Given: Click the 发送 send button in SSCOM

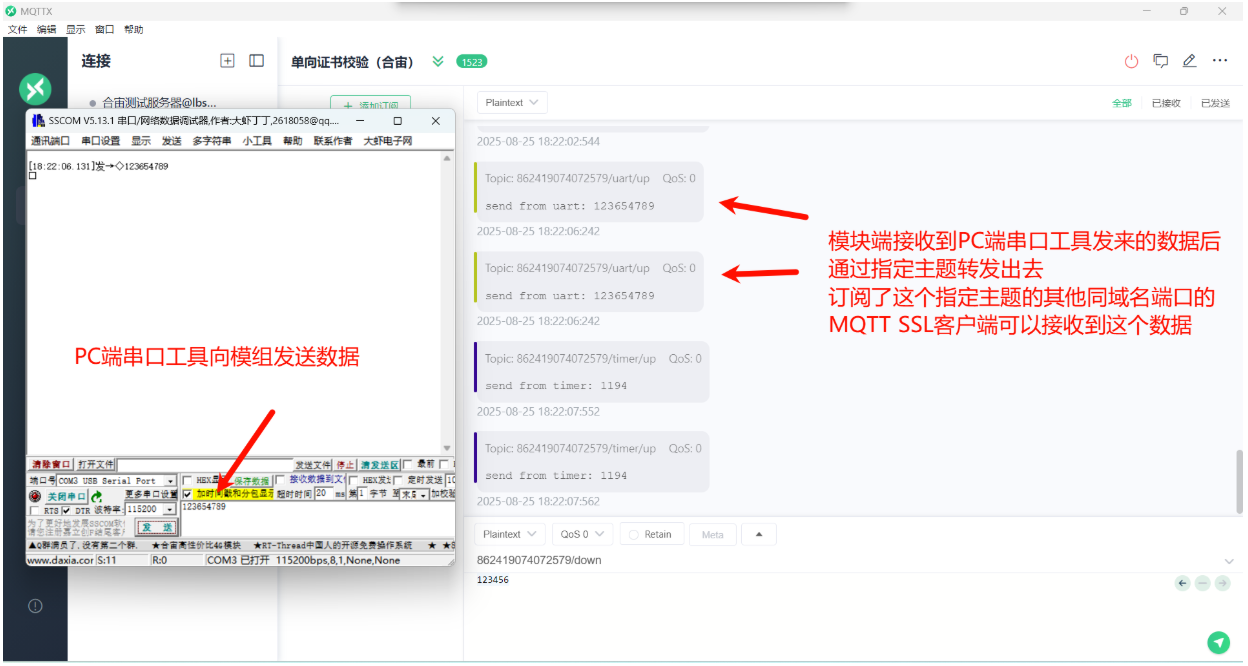Looking at the screenshot, I should (x=157, y=527).
